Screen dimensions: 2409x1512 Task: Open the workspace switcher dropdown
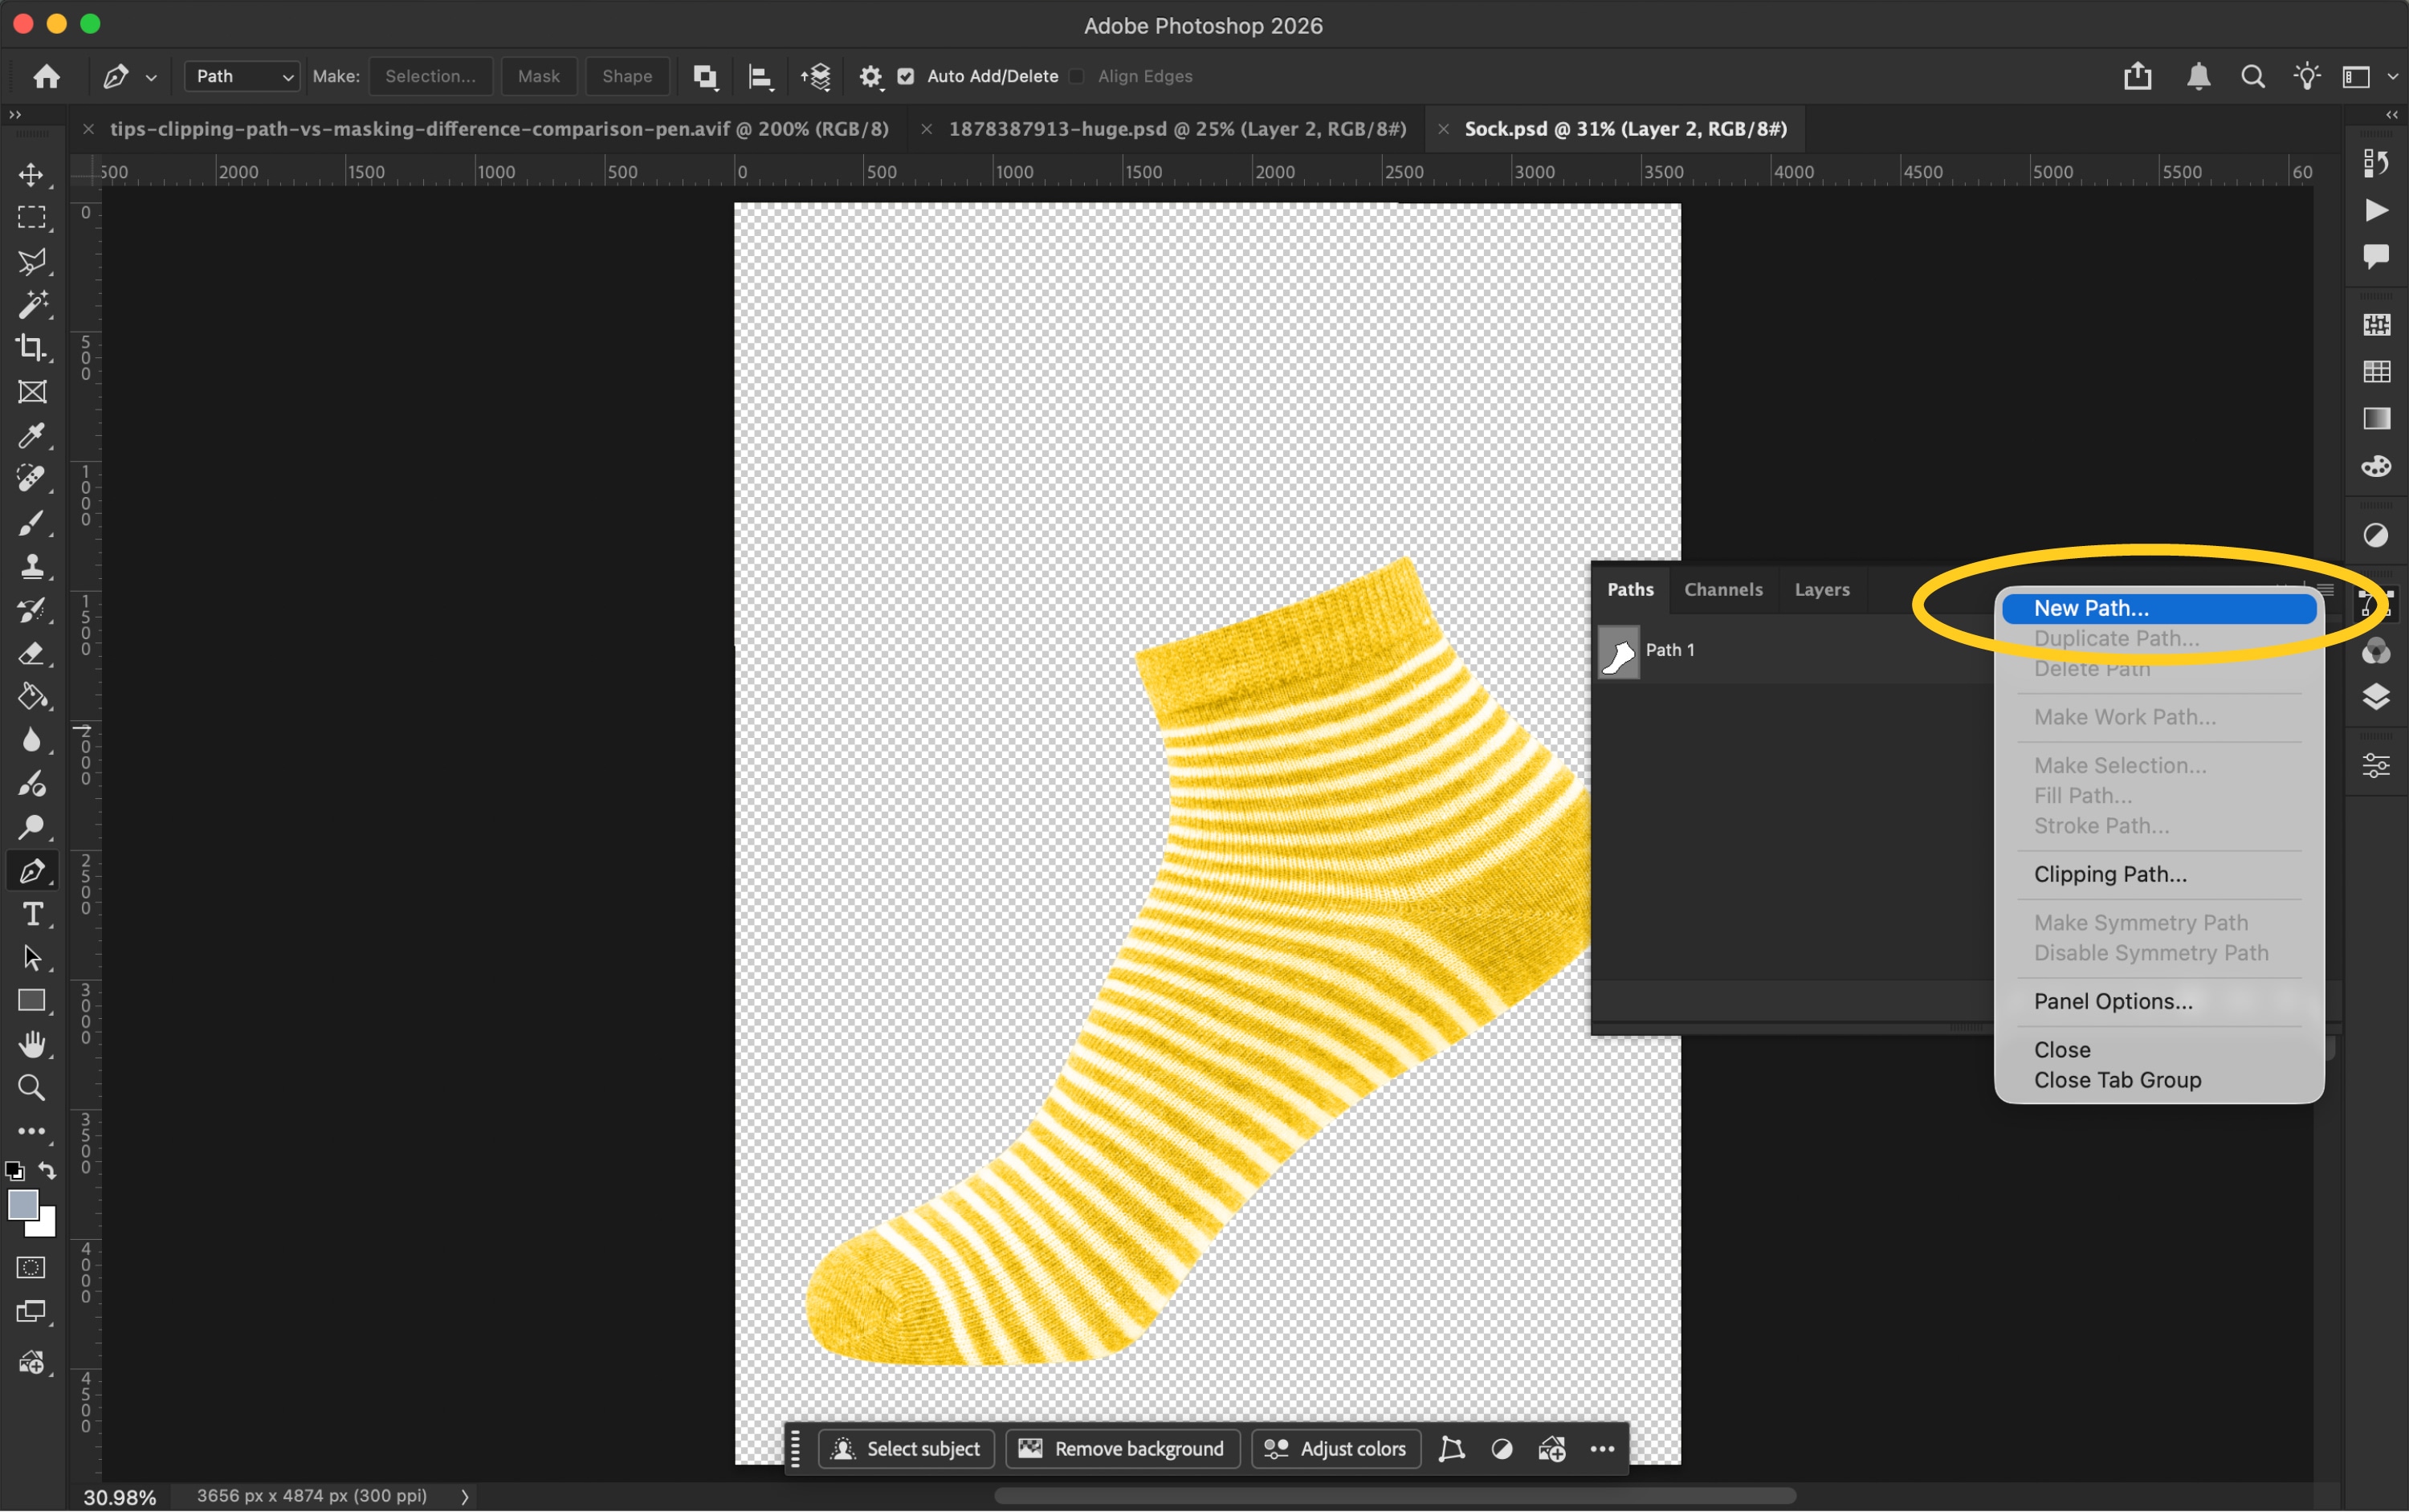pyautogui.click(x=2368, y=77)
